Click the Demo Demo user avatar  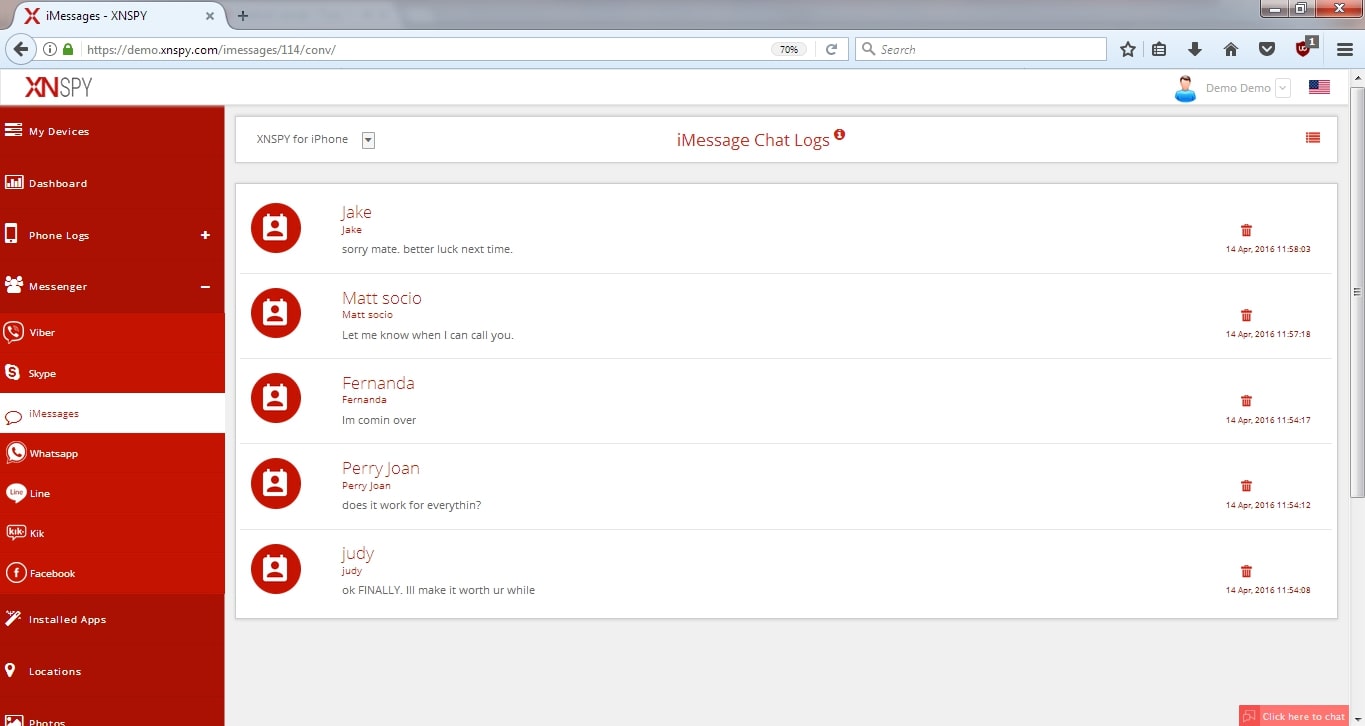click(1185, 88)
